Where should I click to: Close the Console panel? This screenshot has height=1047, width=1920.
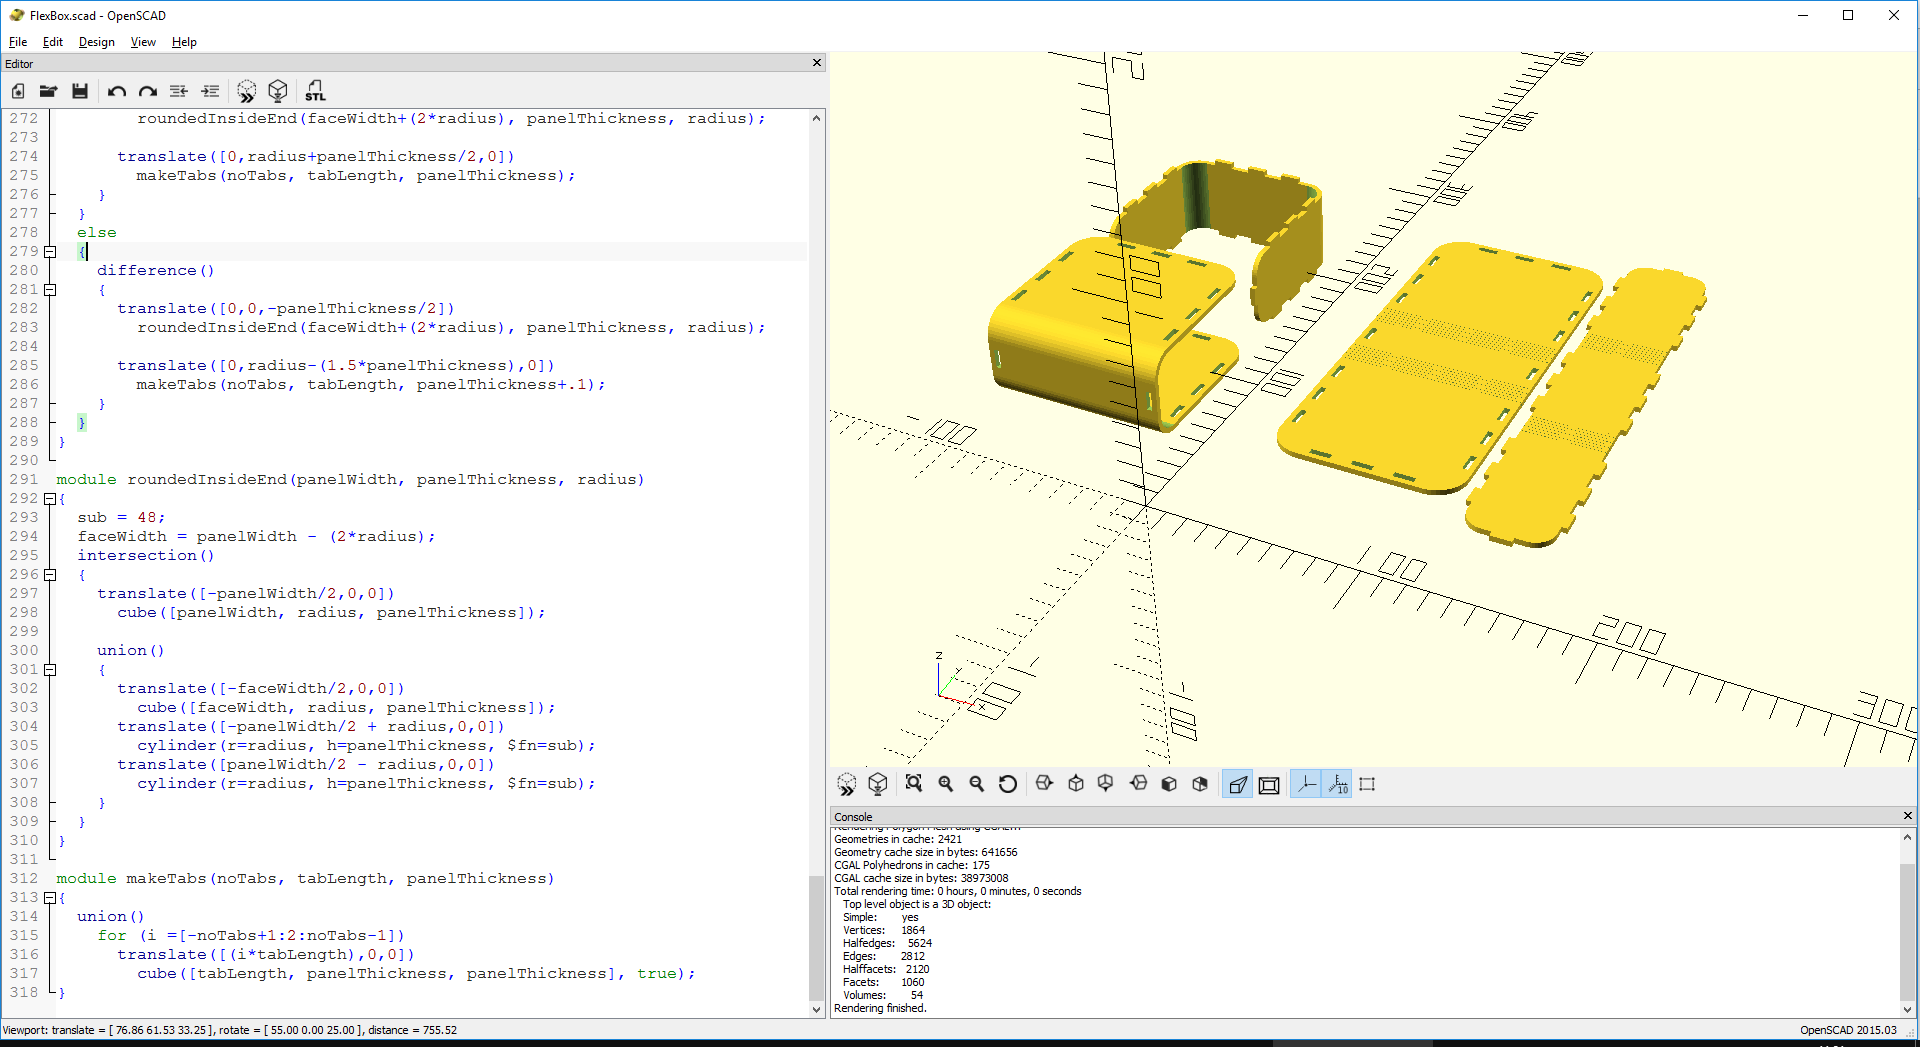coord(1907,816)
